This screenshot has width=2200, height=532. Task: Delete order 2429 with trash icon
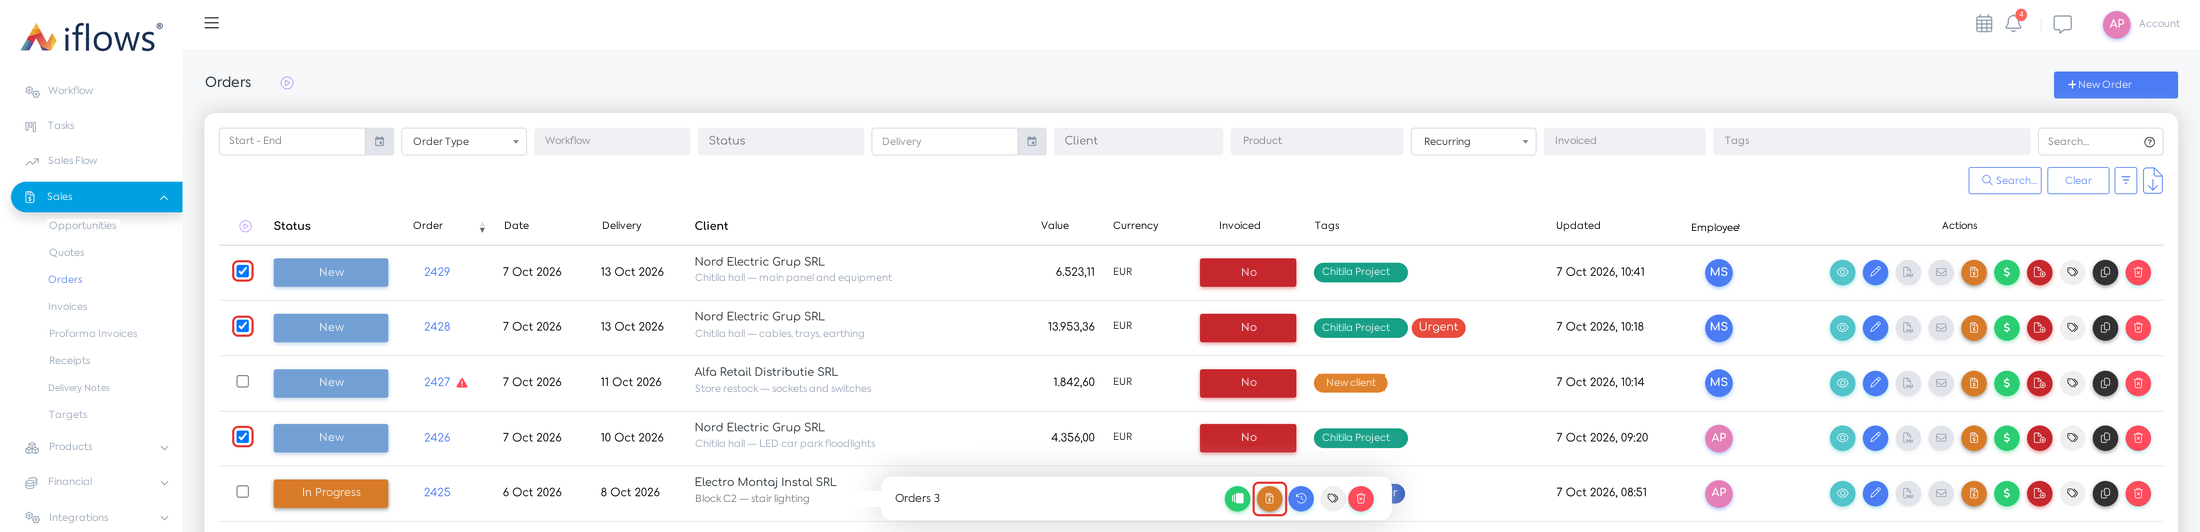(x=2138, y=272)
